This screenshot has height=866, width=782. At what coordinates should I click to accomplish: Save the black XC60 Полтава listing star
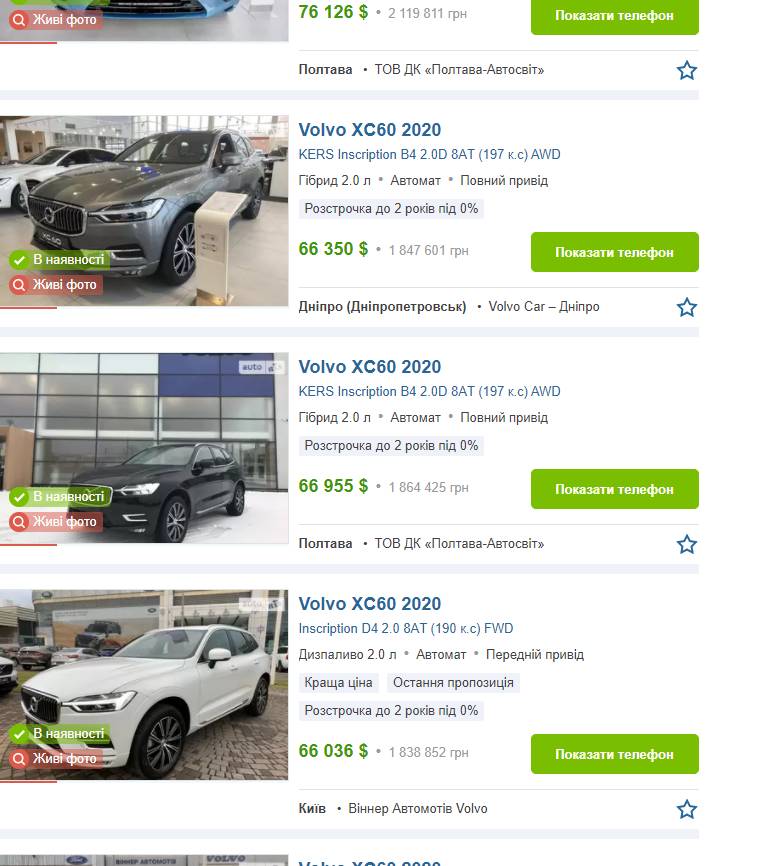[x=686, y=544]
